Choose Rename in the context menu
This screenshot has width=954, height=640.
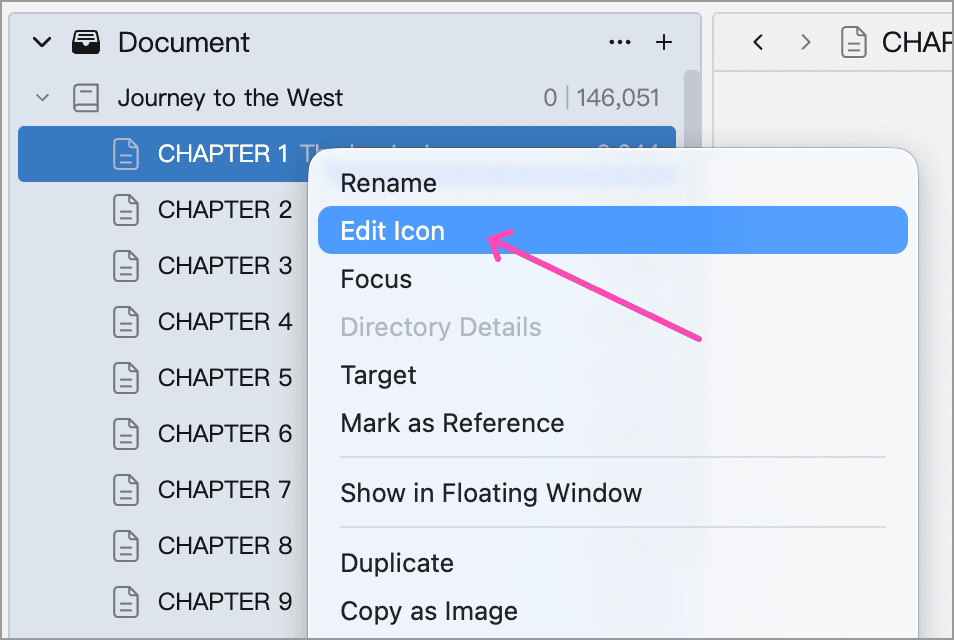tap(388, 183)
